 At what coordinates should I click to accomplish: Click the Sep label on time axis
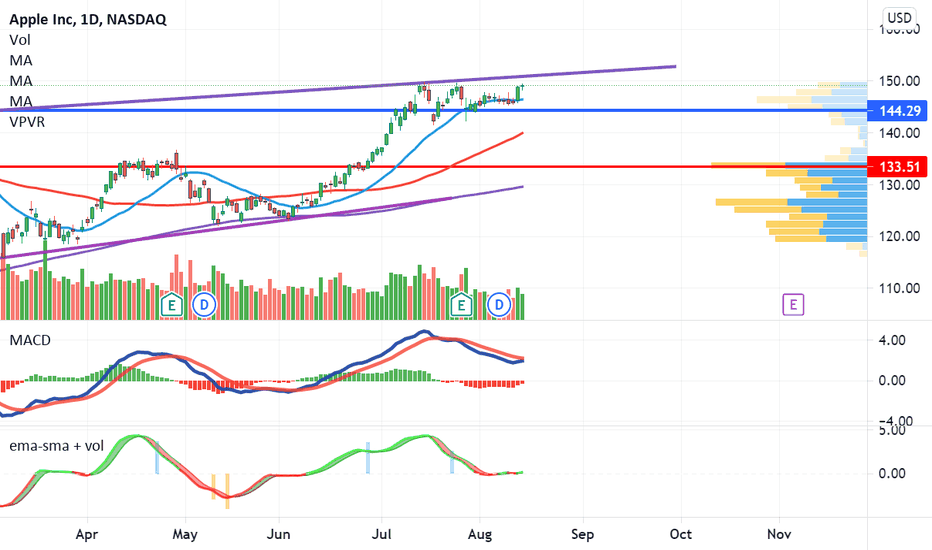tap(582, 535)
